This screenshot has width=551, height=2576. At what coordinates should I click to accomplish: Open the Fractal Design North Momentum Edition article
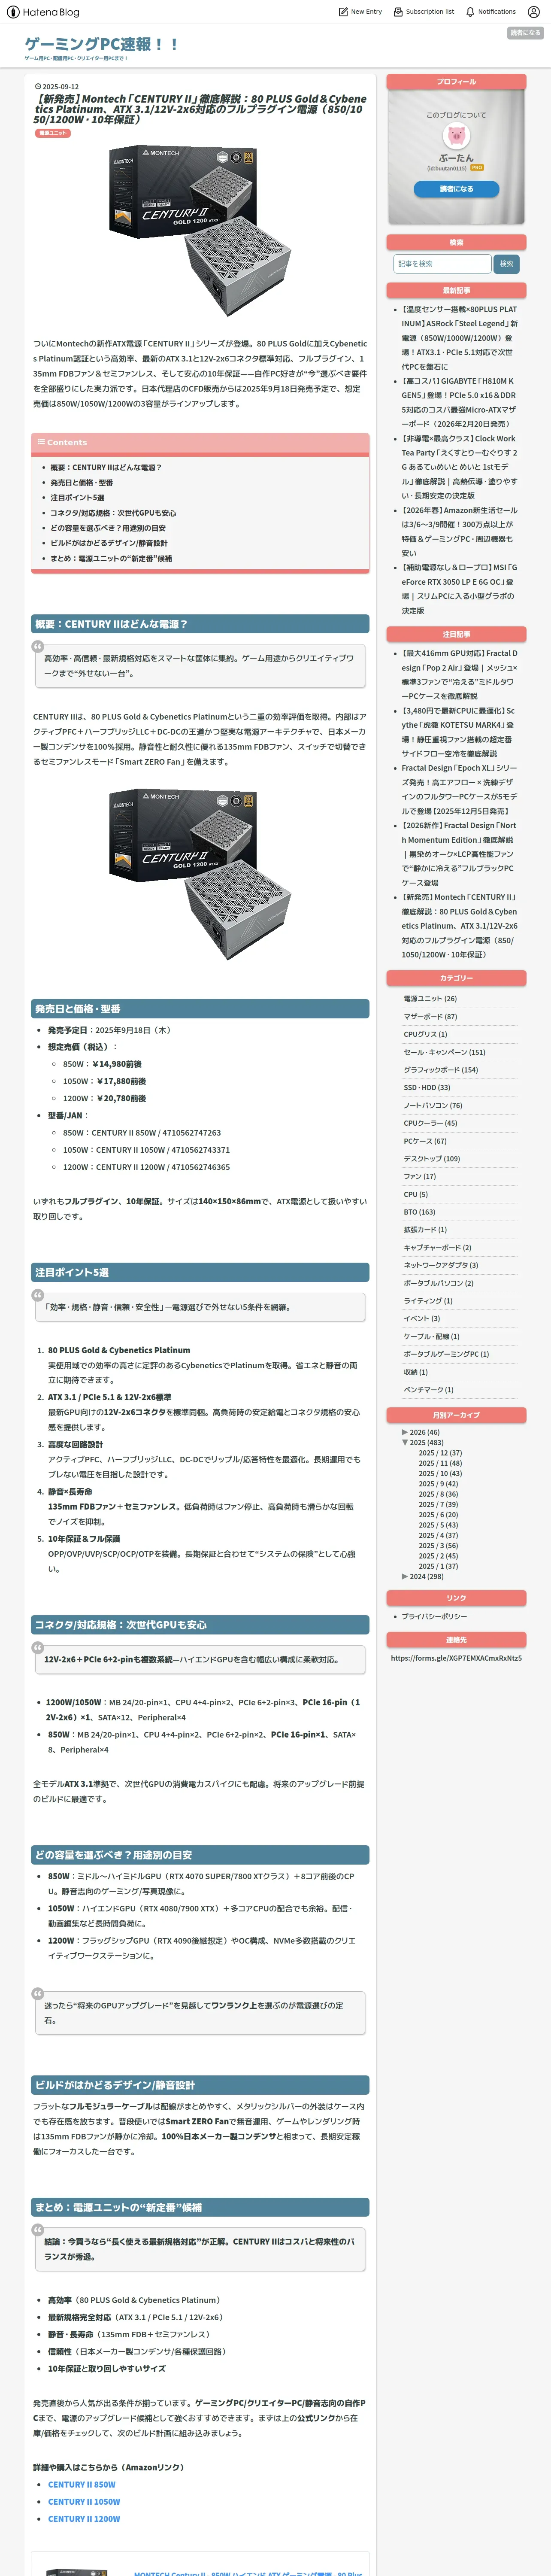[x=459, y=854]
